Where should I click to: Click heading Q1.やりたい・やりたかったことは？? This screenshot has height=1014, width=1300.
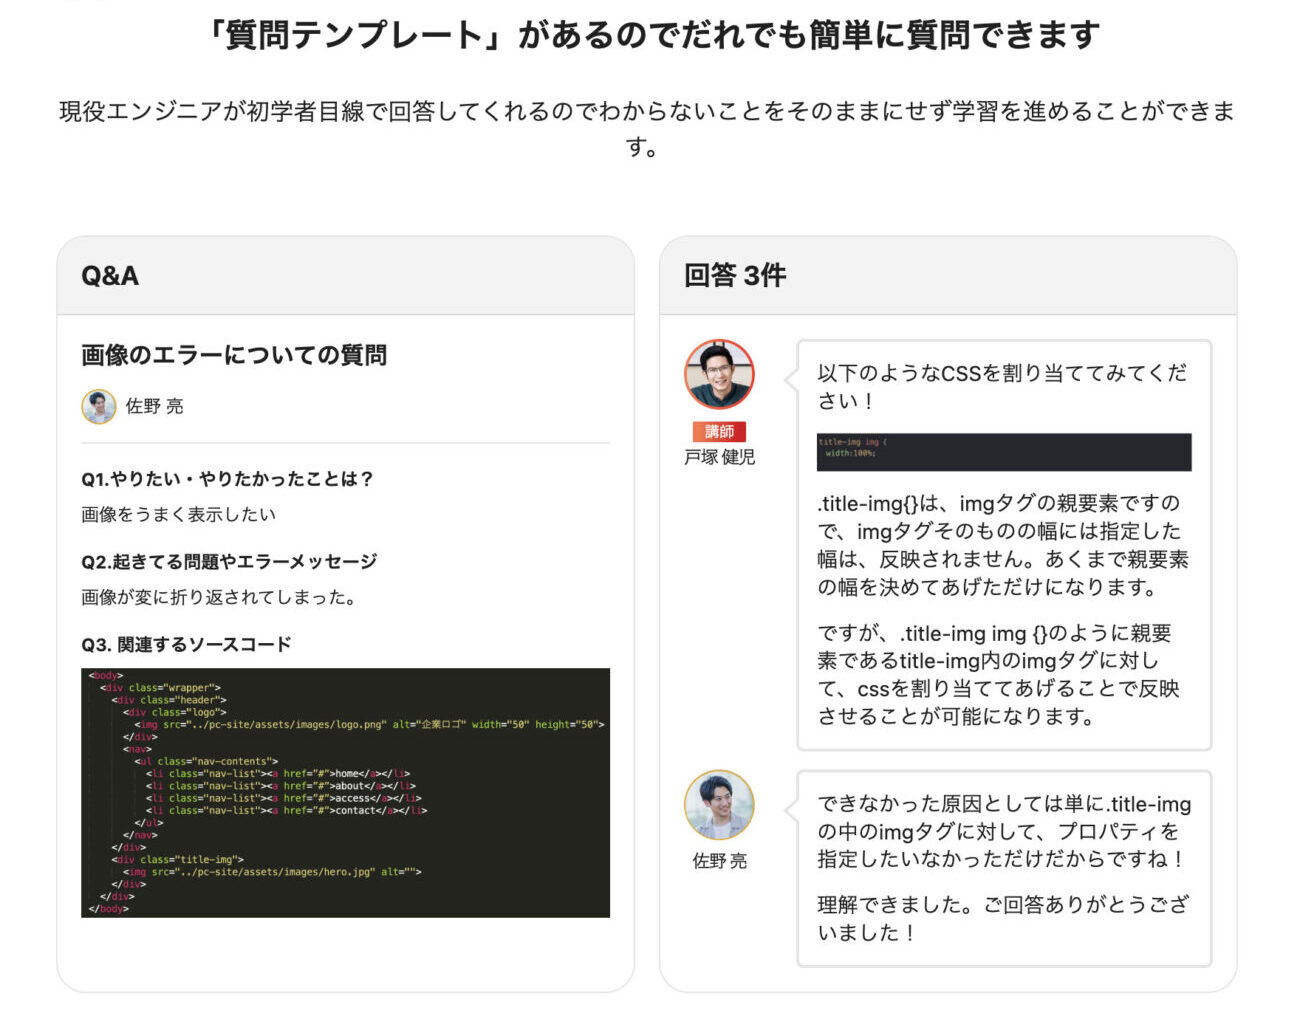pyautogui.click(x=227, y=479)
